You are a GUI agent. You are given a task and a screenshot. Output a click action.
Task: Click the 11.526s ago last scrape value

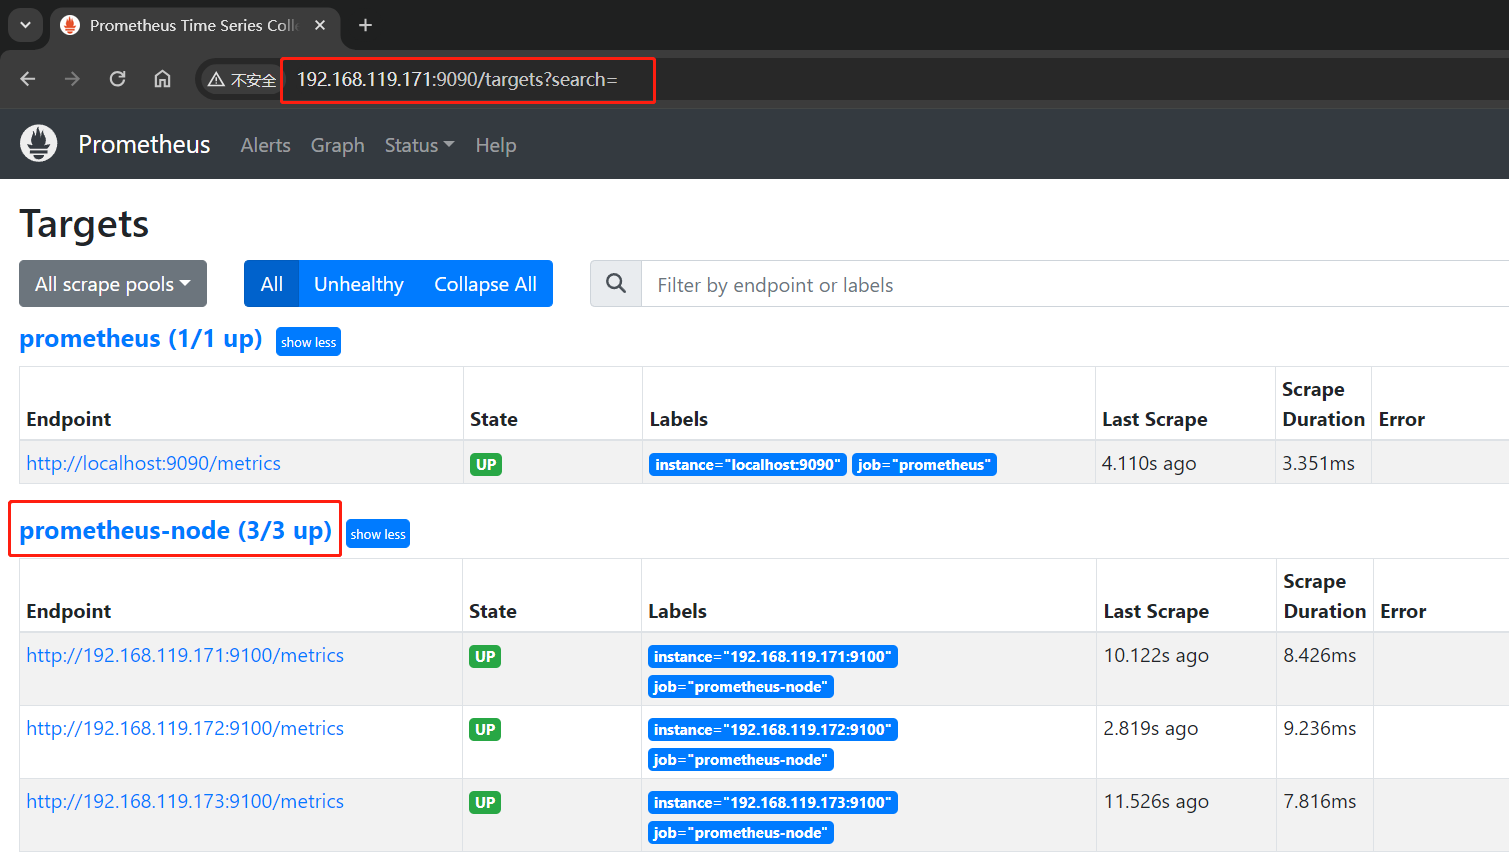pyautogui.click(x=1156, y=801)
